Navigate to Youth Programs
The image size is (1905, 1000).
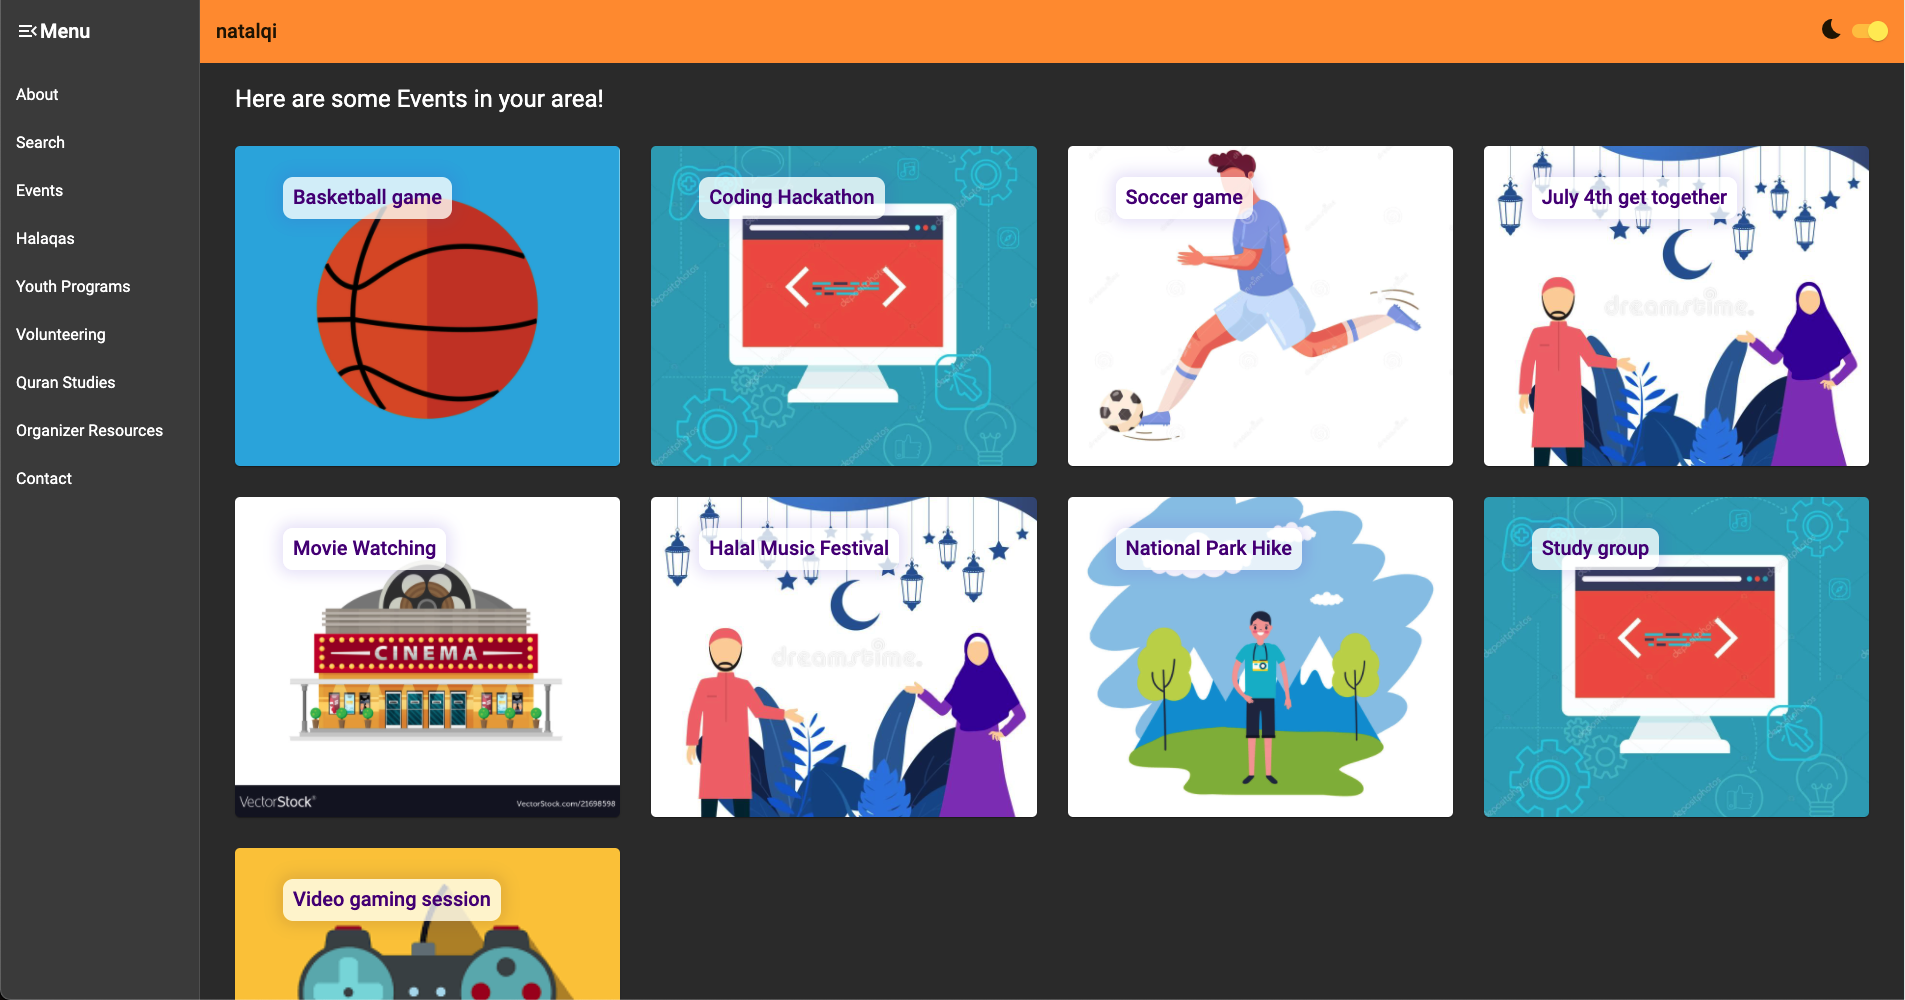(73, 286)
